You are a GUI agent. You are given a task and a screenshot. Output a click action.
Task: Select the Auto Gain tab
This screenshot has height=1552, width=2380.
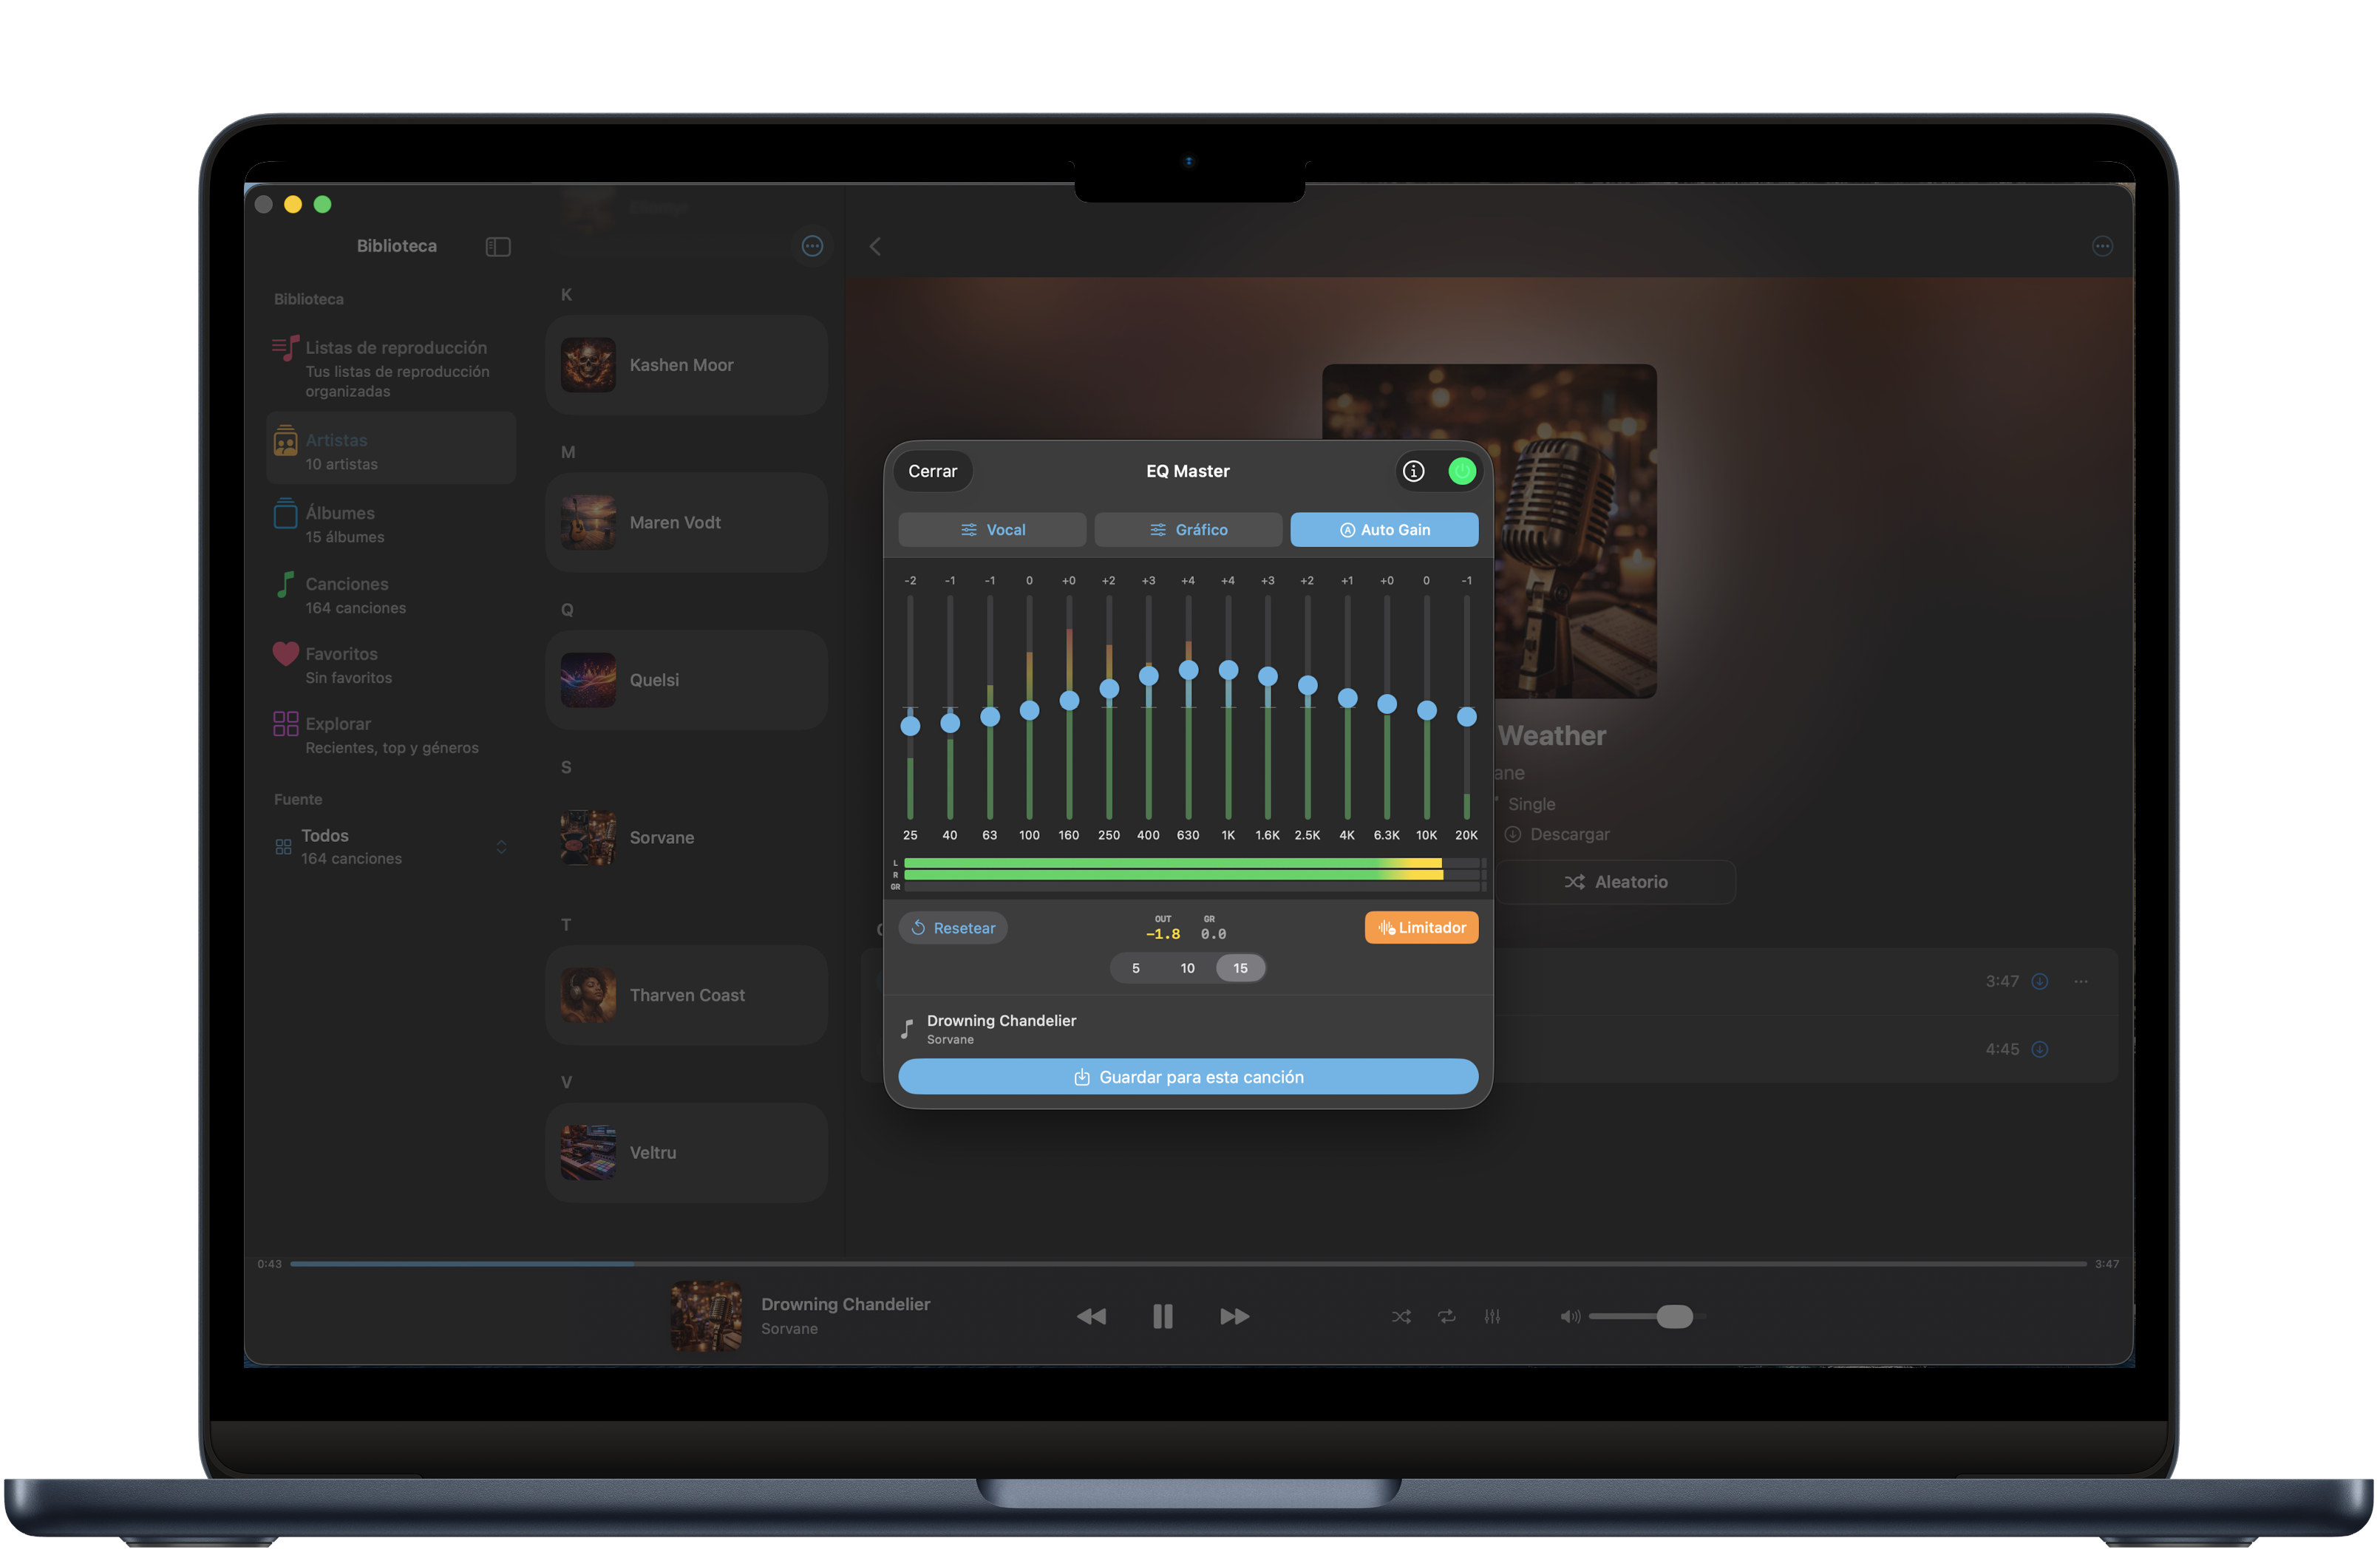click(x=1384, y=530)
